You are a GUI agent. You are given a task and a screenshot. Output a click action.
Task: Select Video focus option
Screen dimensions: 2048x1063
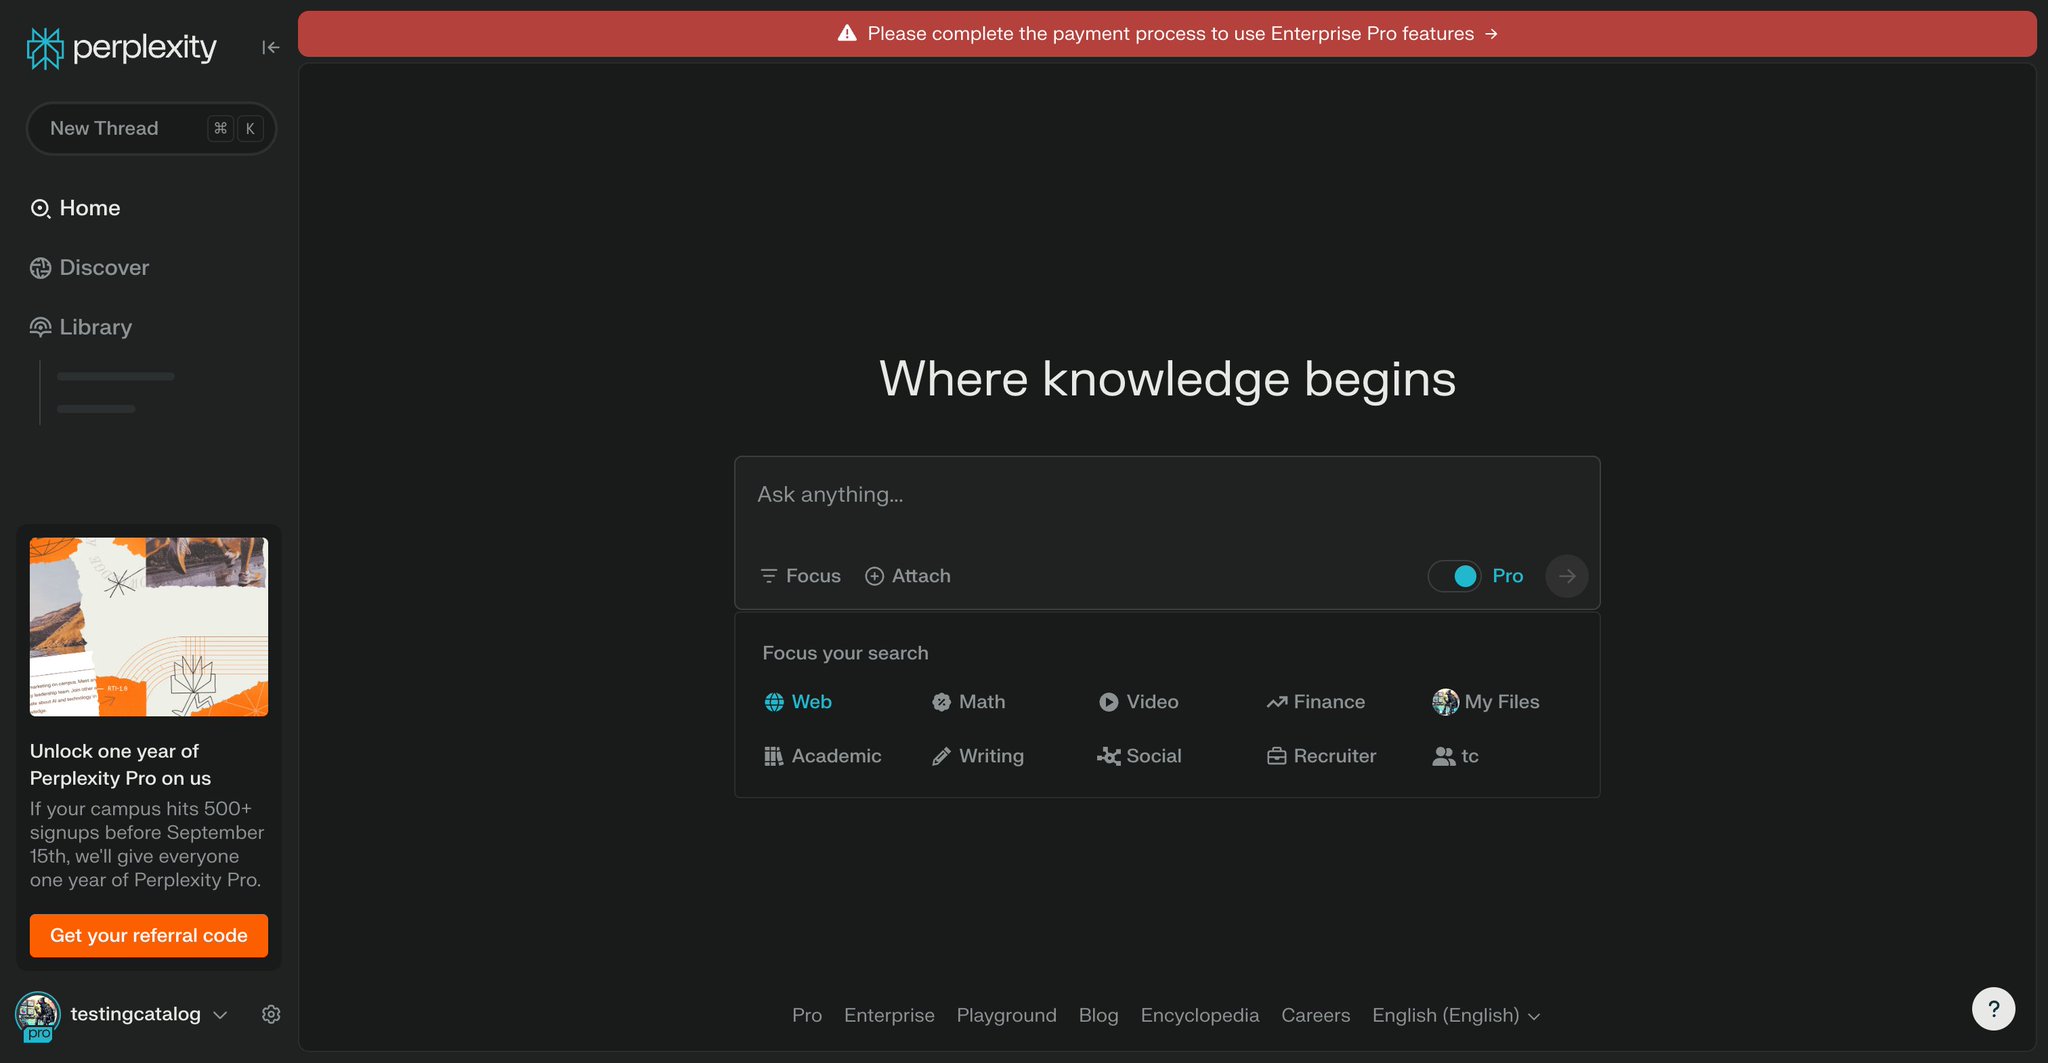click(1138, 702)
